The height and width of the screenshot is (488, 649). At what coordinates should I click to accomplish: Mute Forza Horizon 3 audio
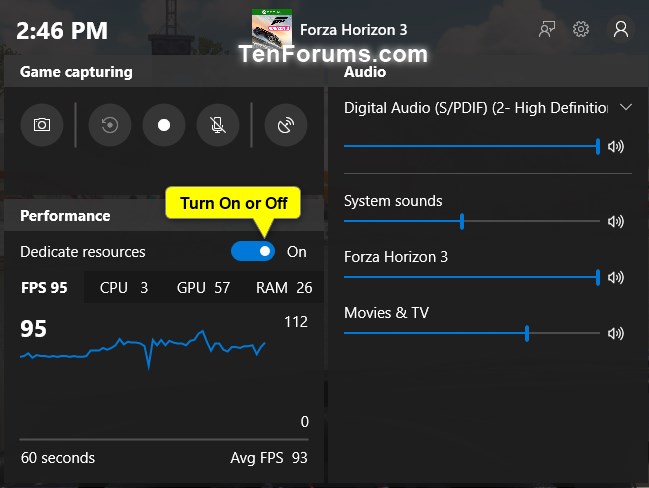point(616,277)
